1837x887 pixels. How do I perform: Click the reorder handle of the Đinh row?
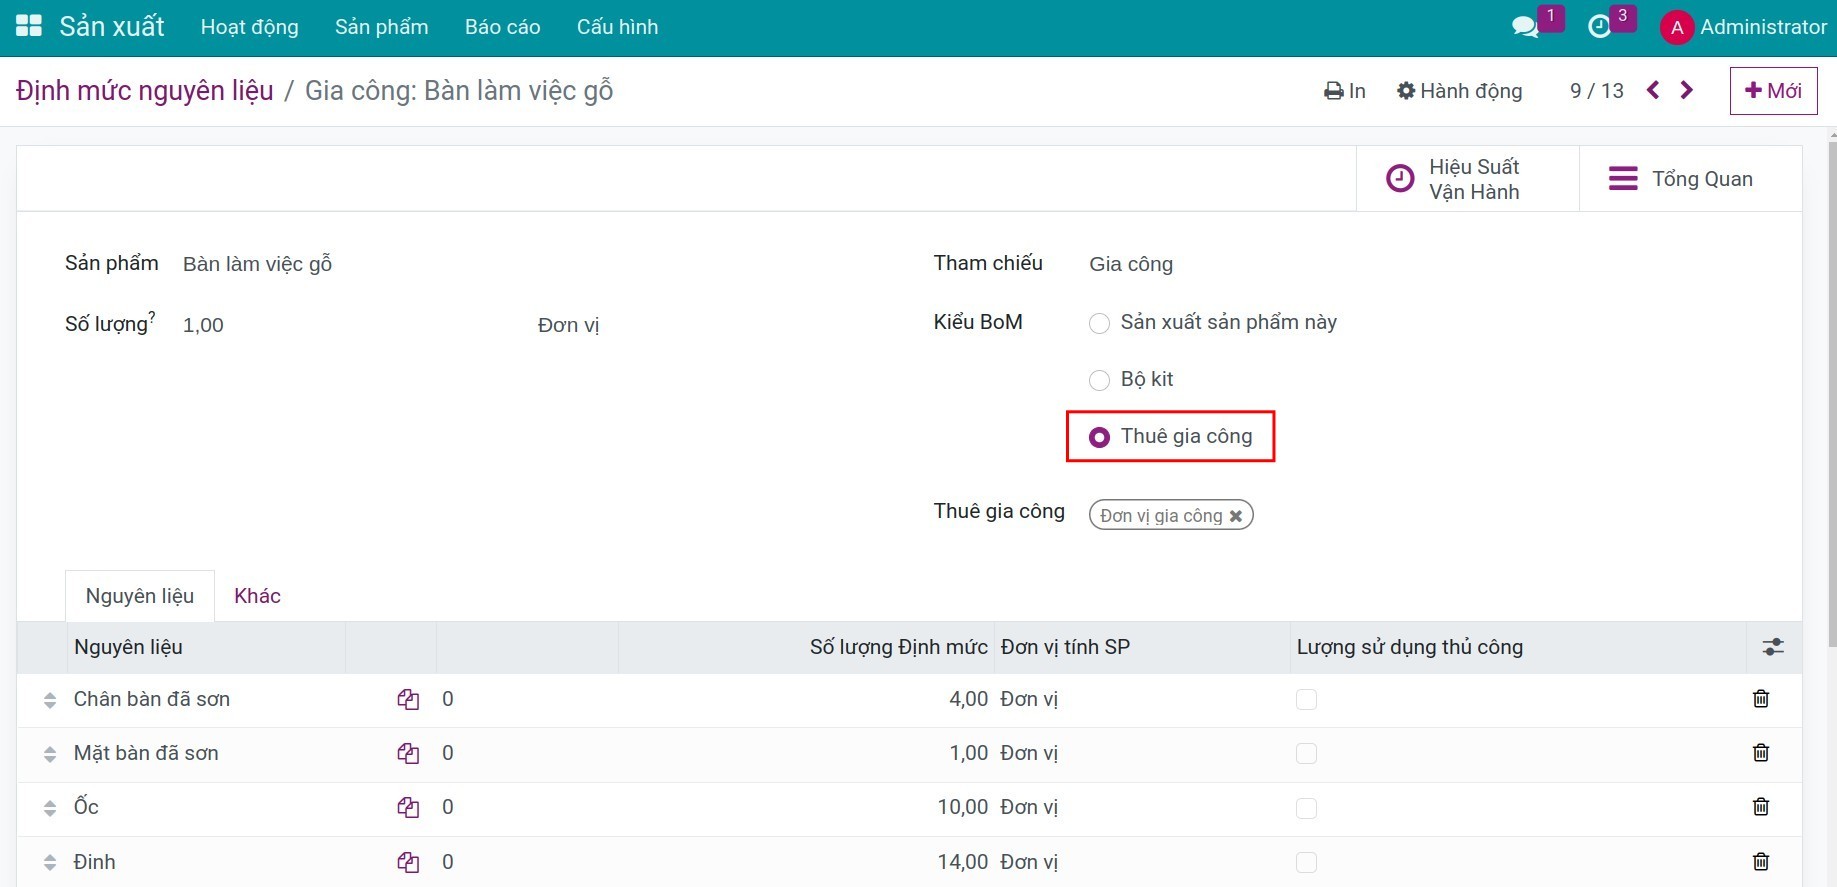[50, 862]
